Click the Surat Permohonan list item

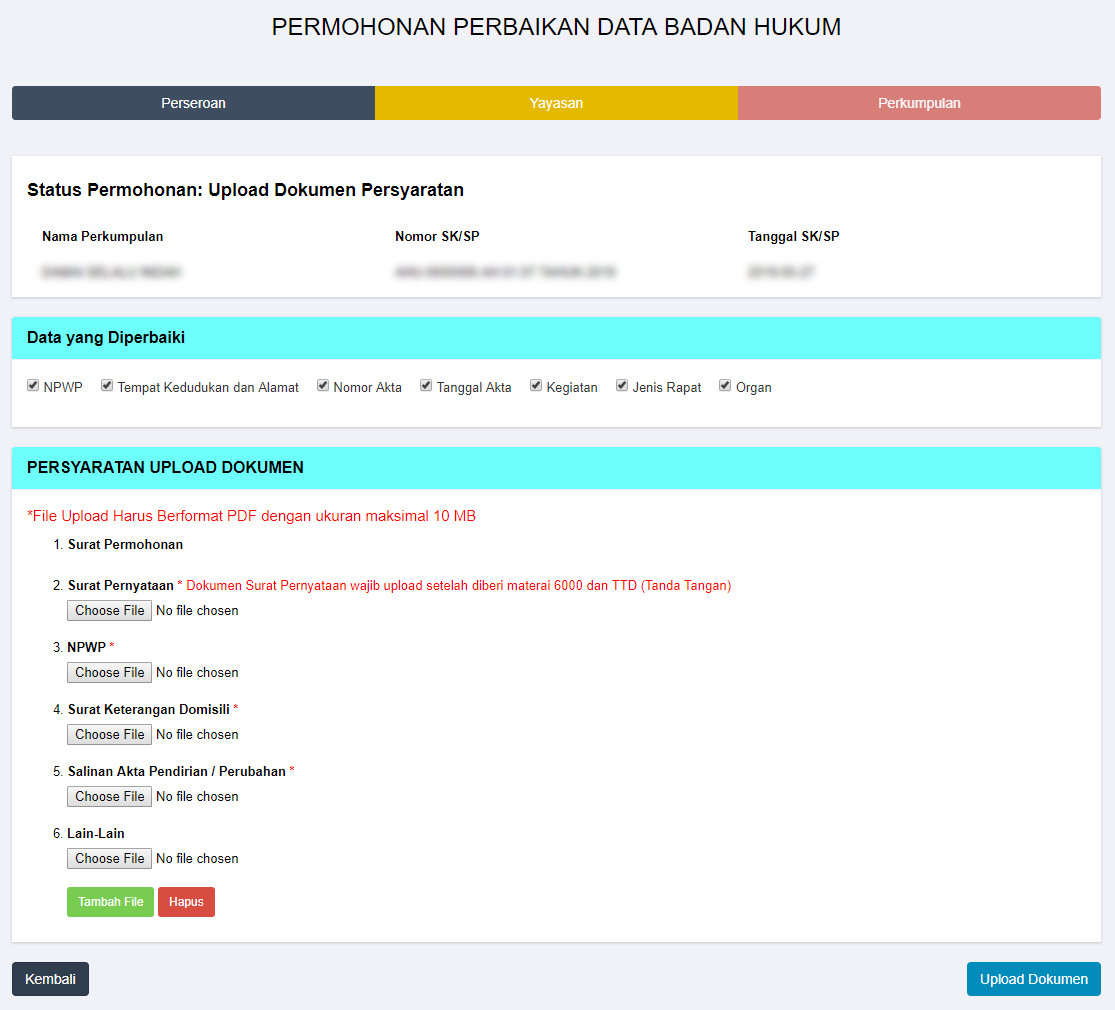coord(125,544)
